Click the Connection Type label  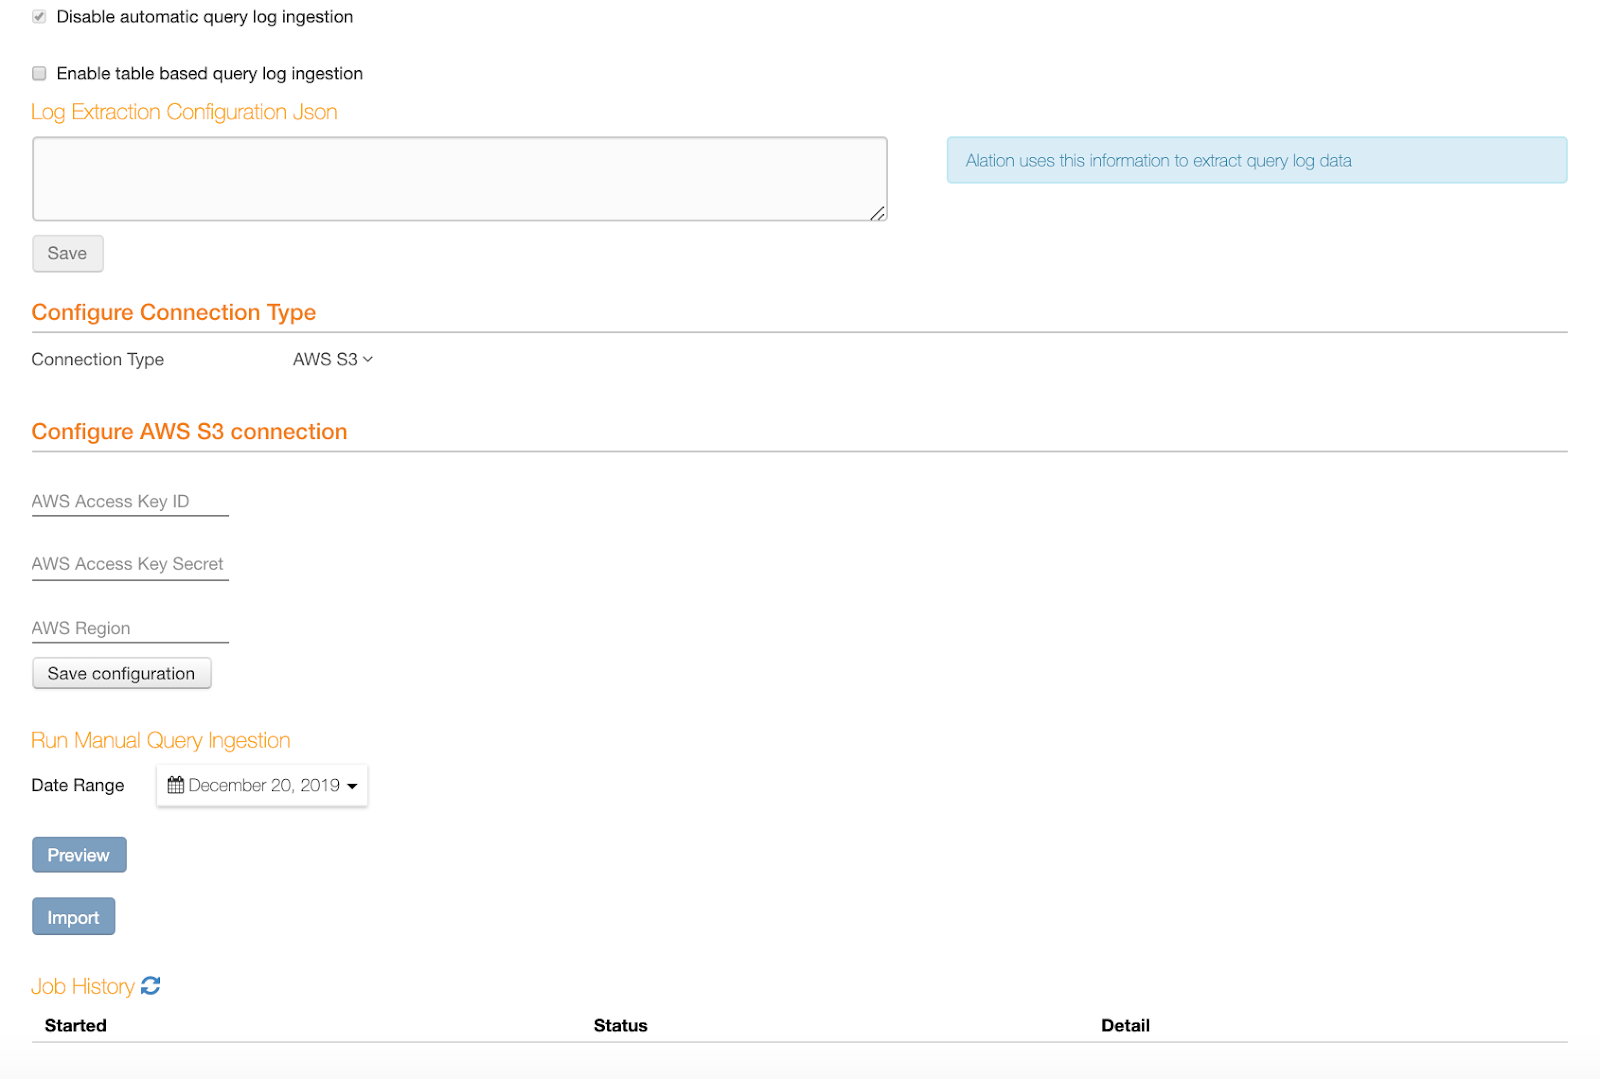tap(98, 359)
